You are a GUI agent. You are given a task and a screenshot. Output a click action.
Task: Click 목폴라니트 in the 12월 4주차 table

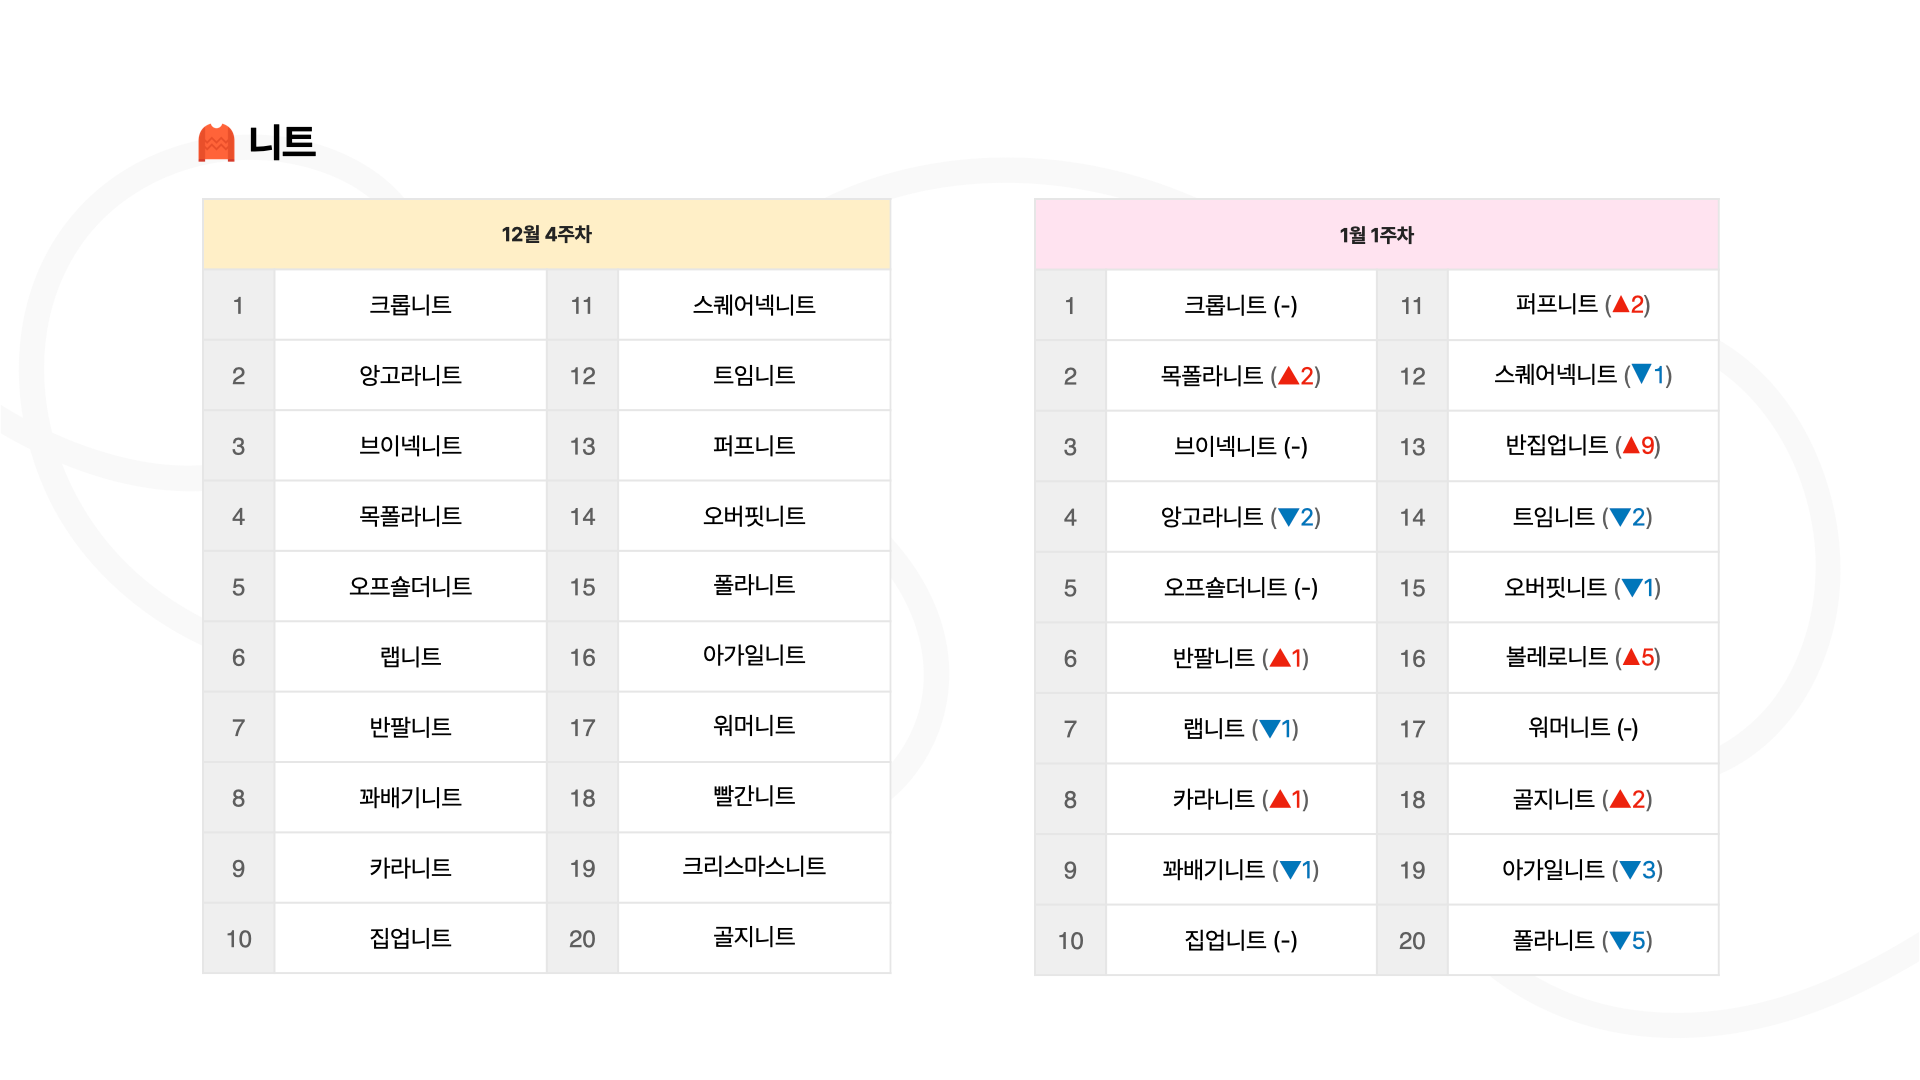coord(410,516)
